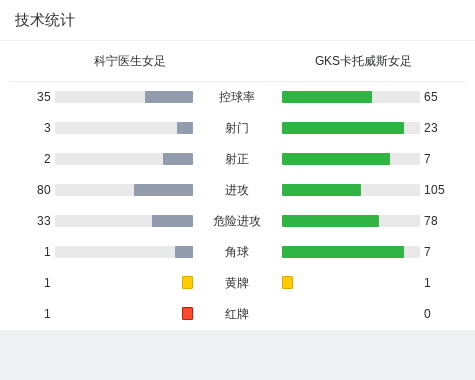The image size is (475, 380).
Task: Click the green 射正 bar on right
Action: tap(336, 159)
